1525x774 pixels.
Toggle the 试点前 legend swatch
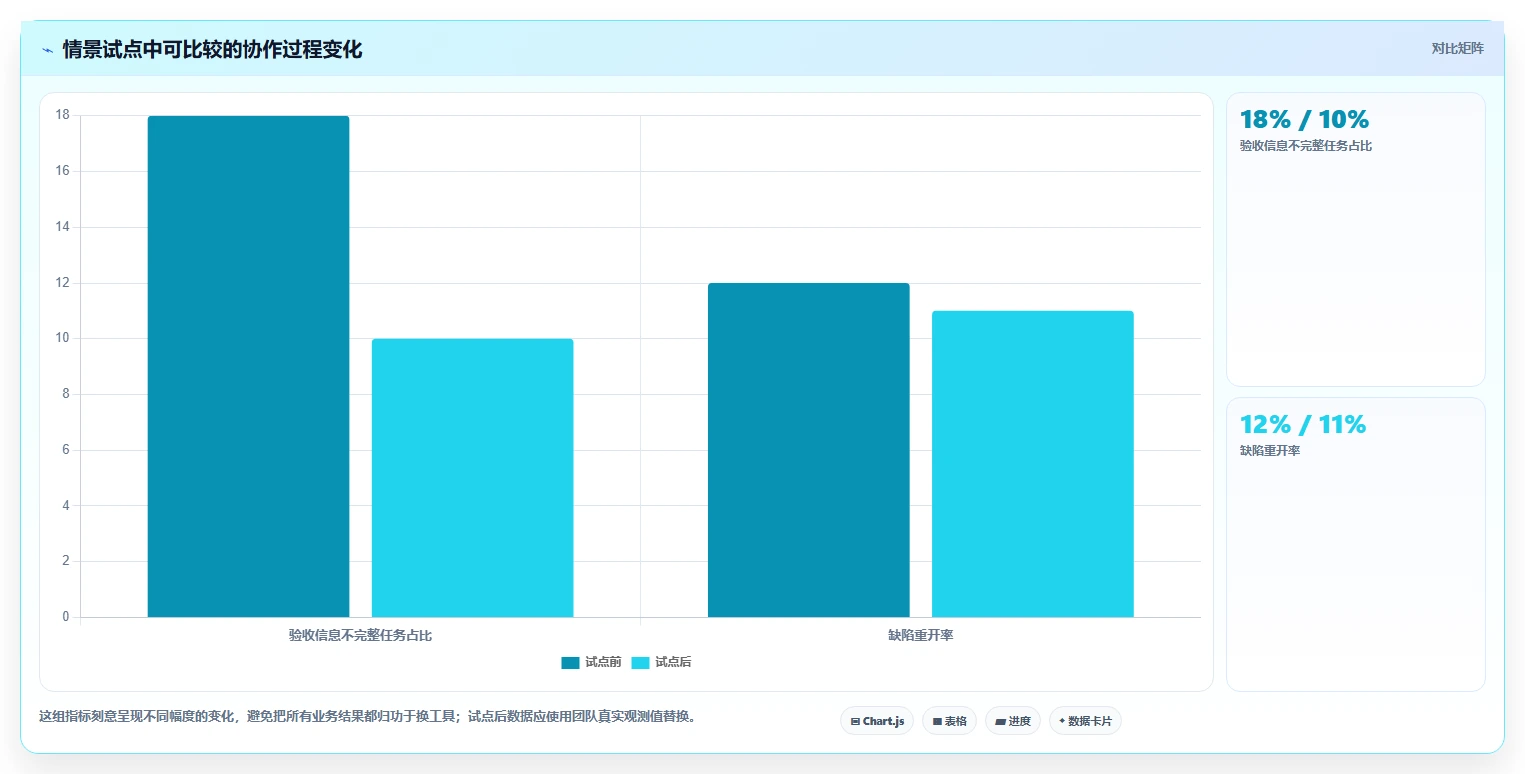[x=570, y=663]
